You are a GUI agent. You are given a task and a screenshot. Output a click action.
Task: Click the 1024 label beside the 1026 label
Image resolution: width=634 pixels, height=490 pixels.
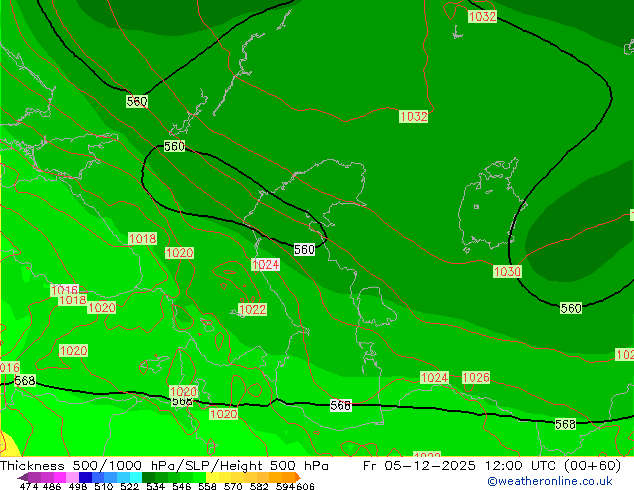pos(435,377)
